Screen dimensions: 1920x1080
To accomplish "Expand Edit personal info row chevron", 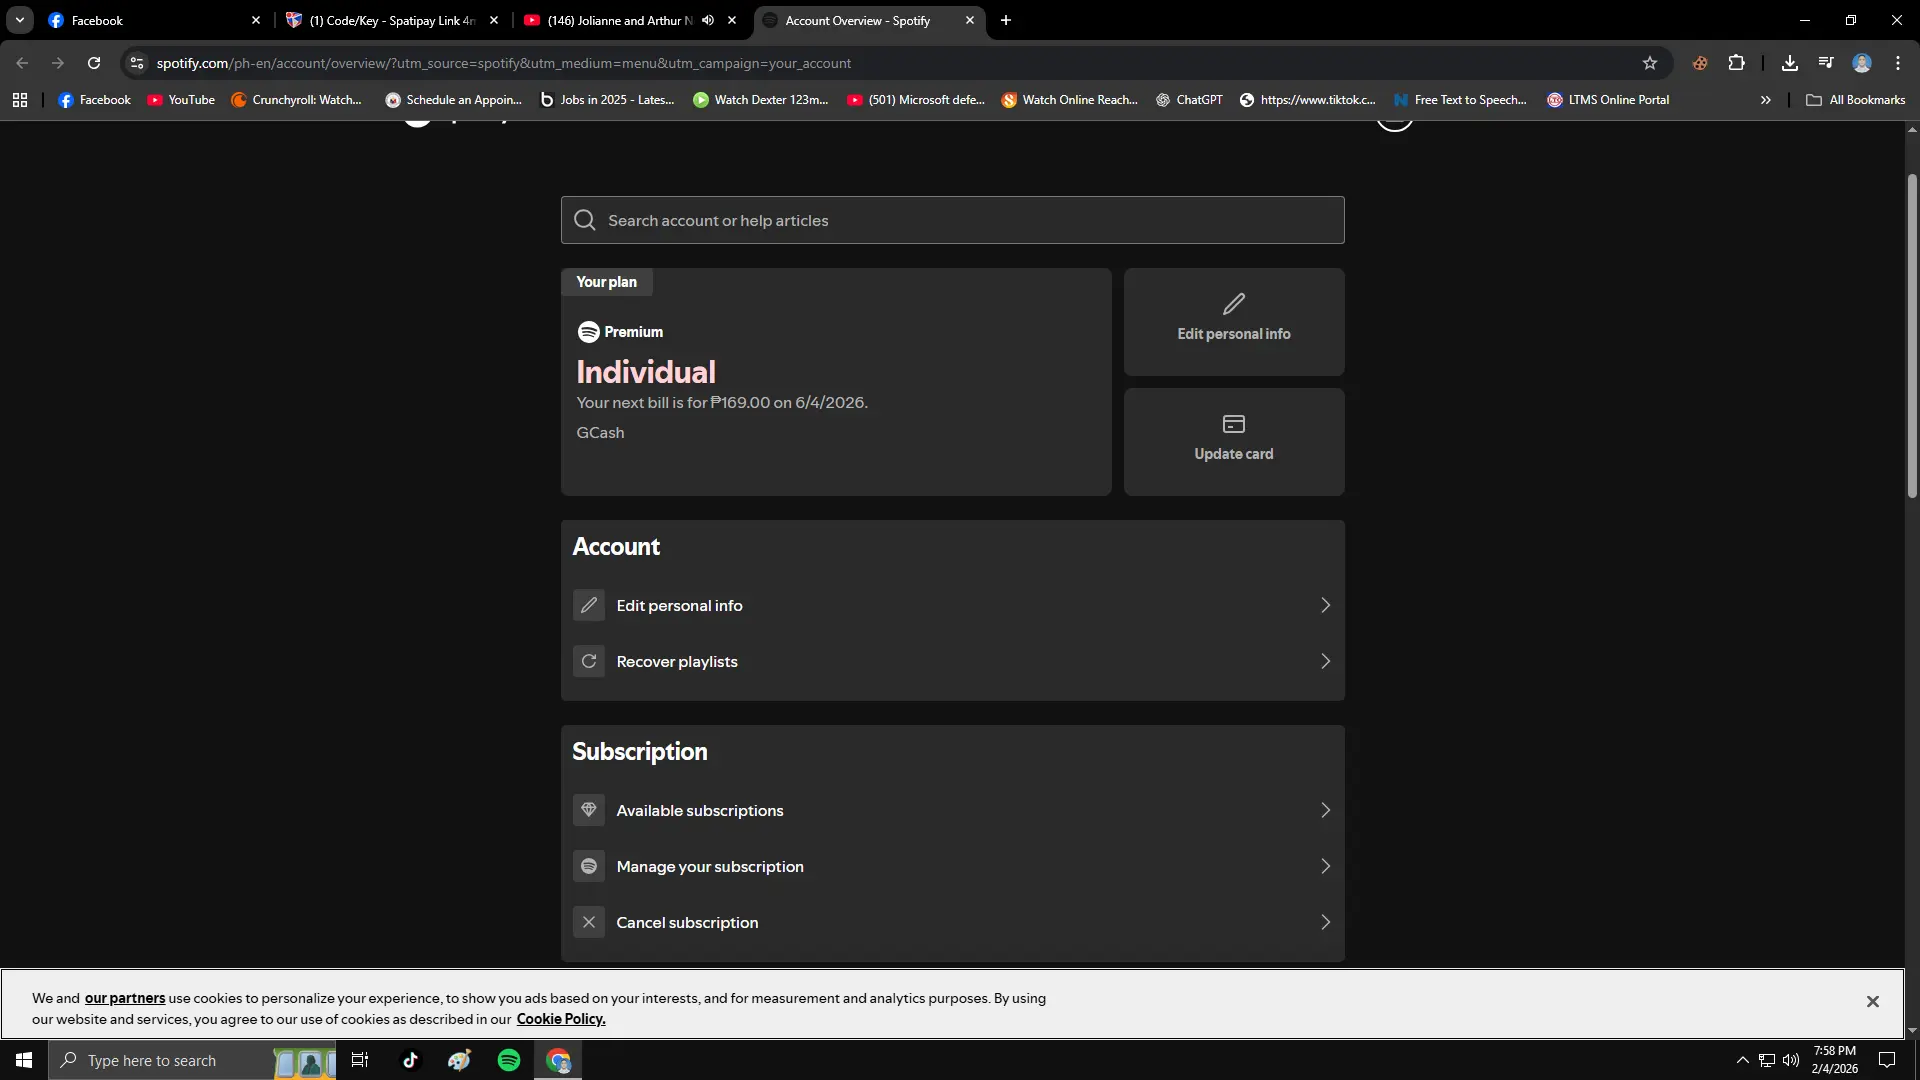I will click(x=1325, y=605).
